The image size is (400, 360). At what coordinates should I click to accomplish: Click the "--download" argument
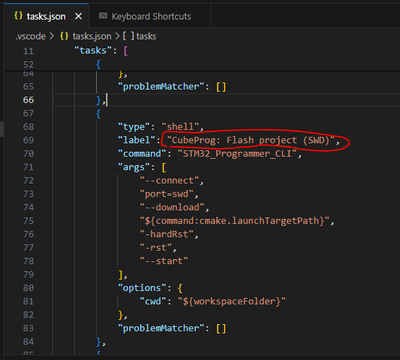coord(172,207)
